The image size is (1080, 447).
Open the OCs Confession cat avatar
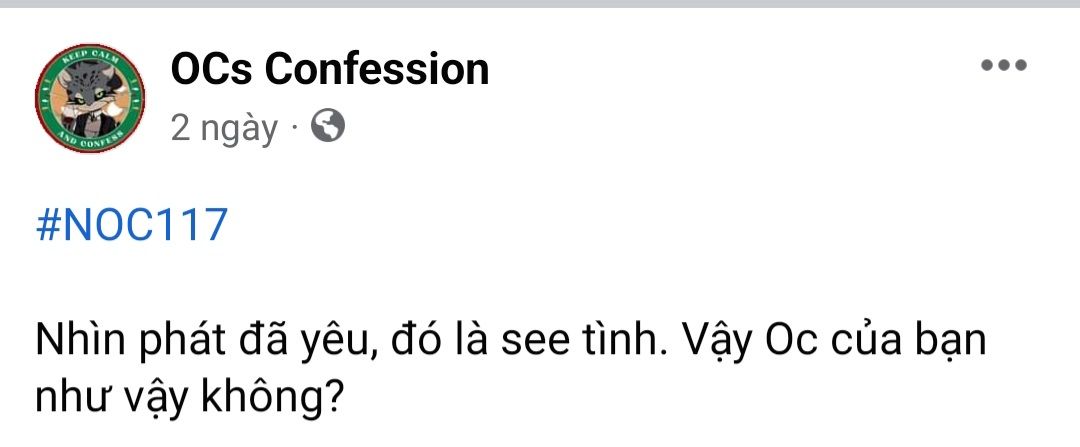(x=90, y=98)
